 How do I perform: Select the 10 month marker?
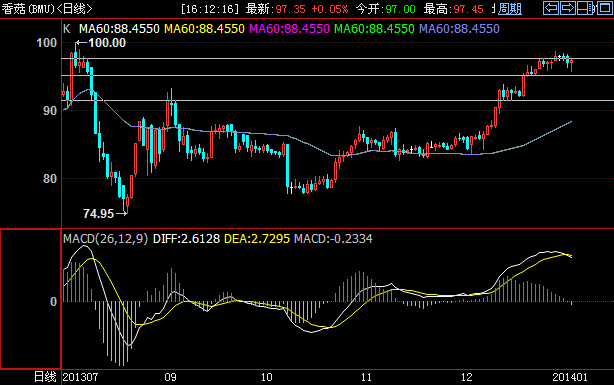click(266, 377)
